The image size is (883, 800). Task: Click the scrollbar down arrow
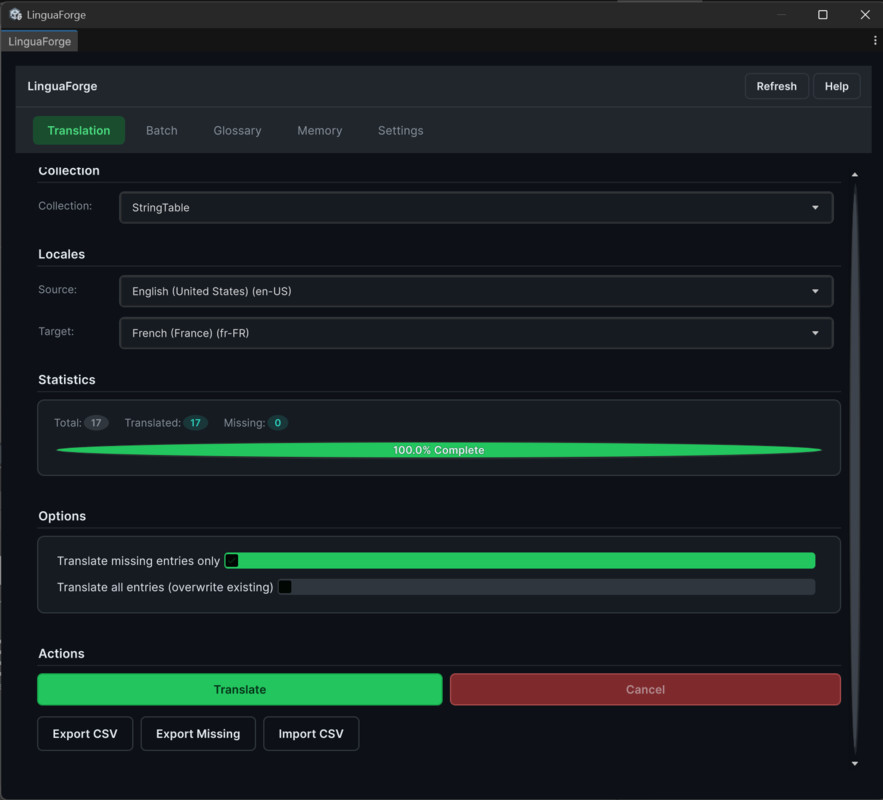pyautogui.click(x=855, y=762)
